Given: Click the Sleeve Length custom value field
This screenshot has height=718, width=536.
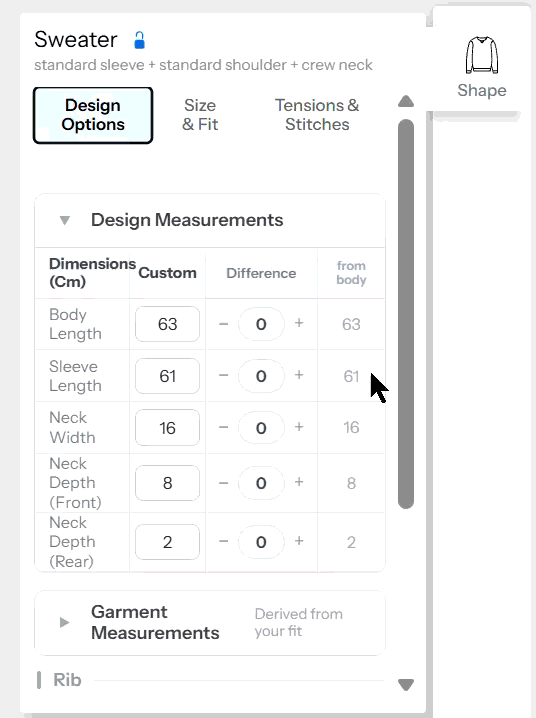Looking at the screenshot, I should pos(168,376).
